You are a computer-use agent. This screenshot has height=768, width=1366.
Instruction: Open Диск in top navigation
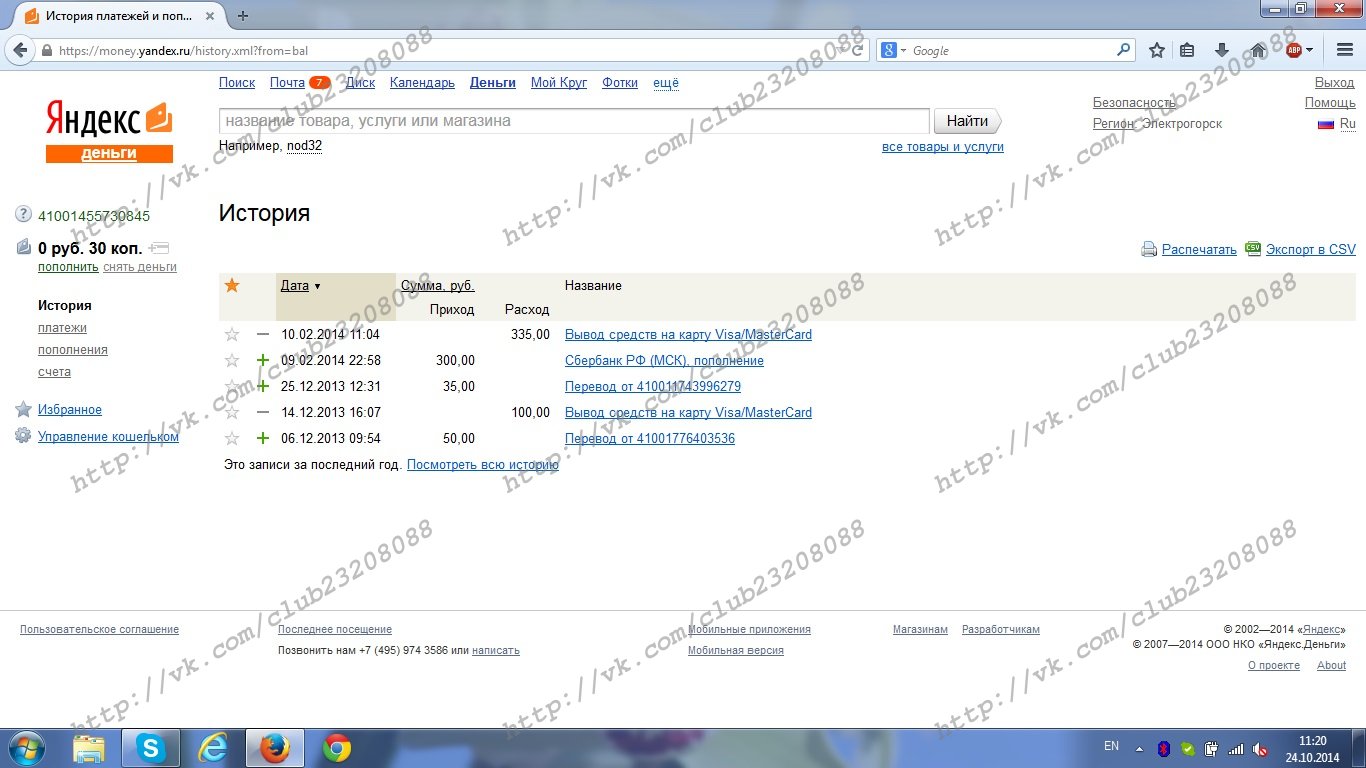(x=360, y=83)
